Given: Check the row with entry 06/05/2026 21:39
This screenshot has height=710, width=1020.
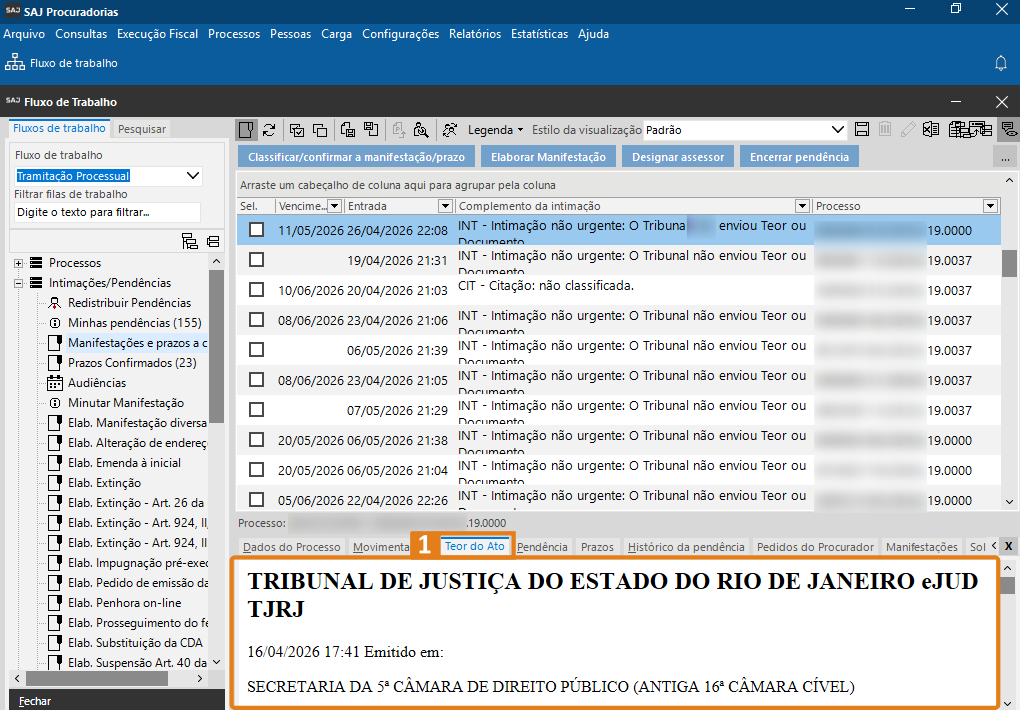Looking at the screenshot, I should coord(257,349).
